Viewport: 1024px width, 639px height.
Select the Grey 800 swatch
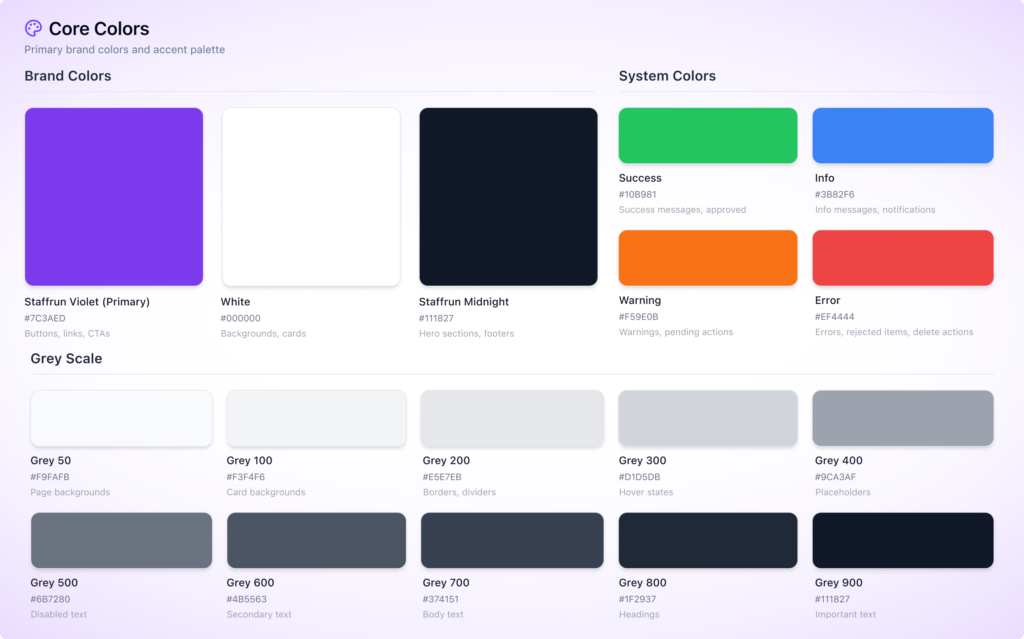[x=708, y=540]
